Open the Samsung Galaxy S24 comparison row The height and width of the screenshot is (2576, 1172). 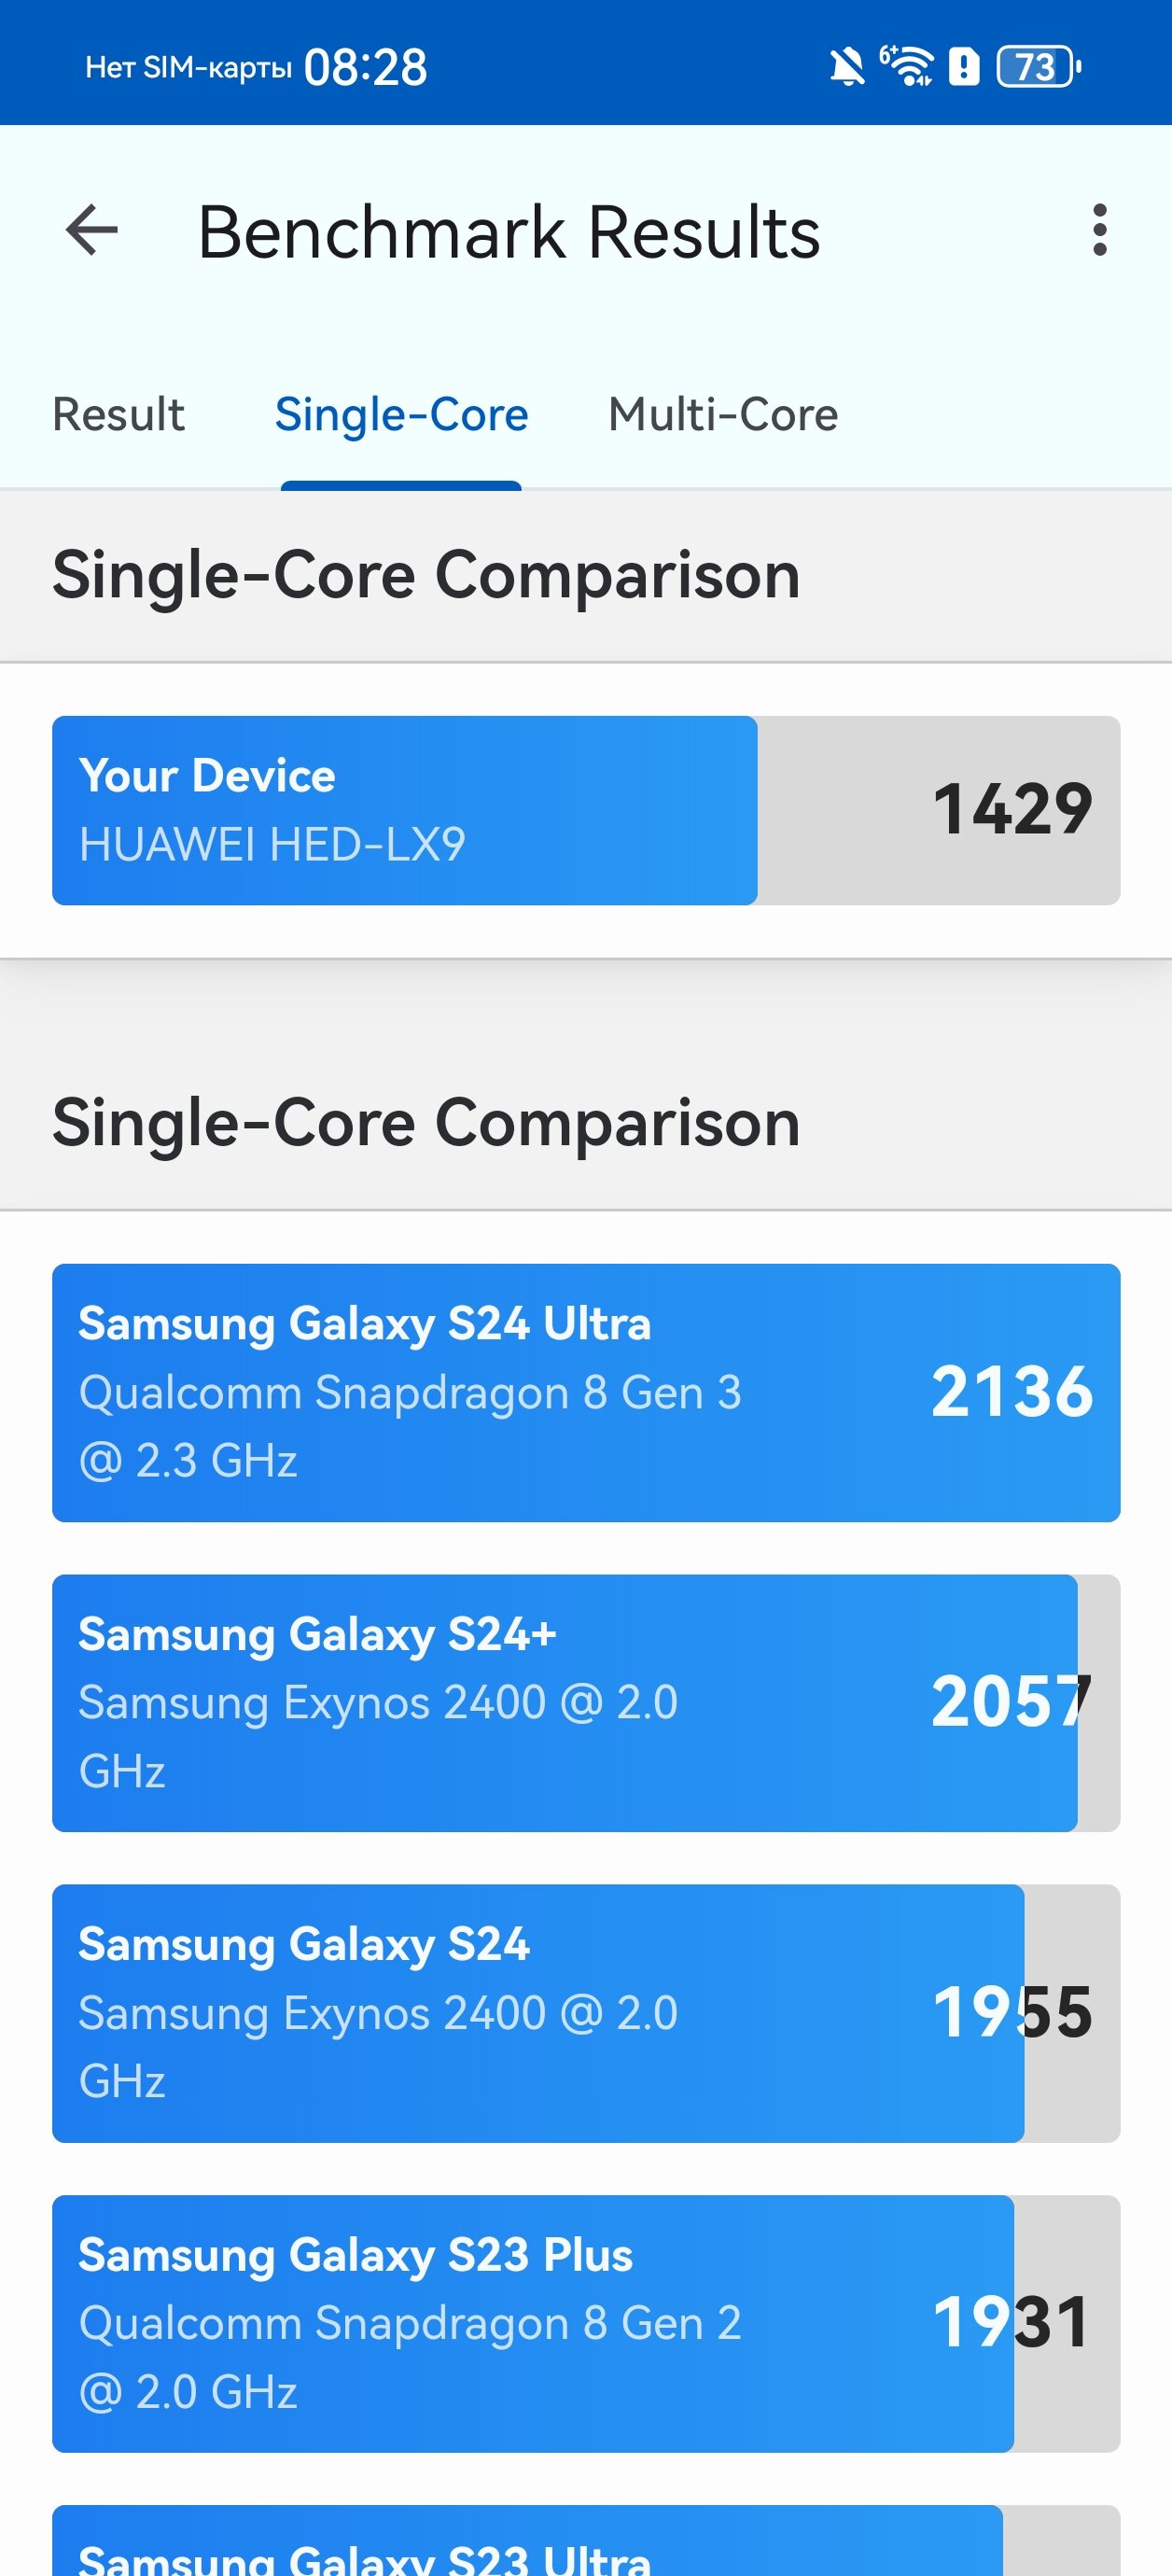(586, 2013)
